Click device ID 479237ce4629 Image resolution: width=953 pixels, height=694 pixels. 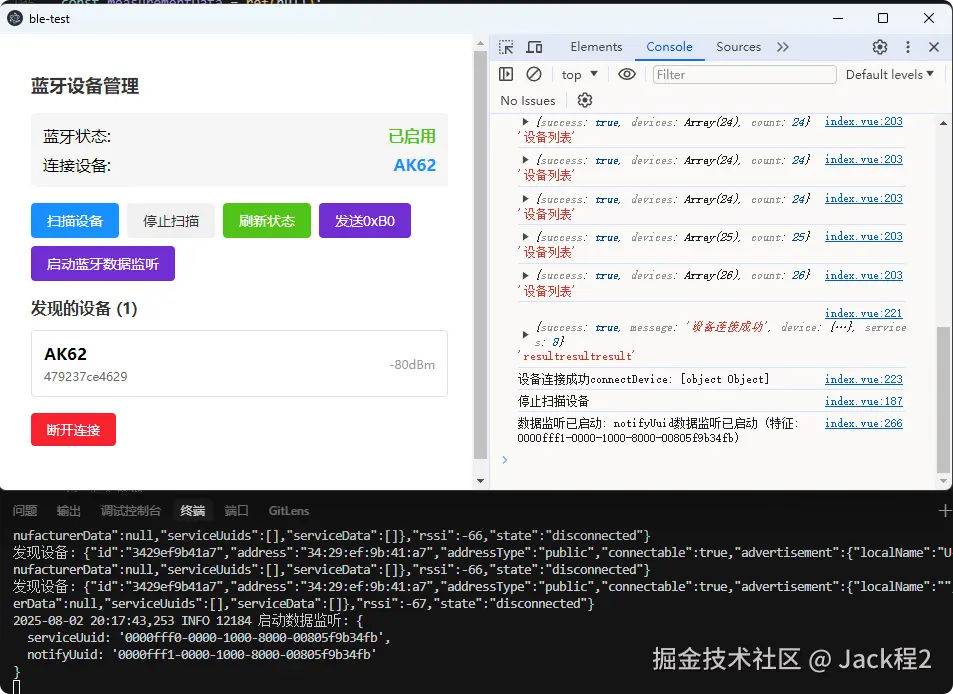coord(86,377)
